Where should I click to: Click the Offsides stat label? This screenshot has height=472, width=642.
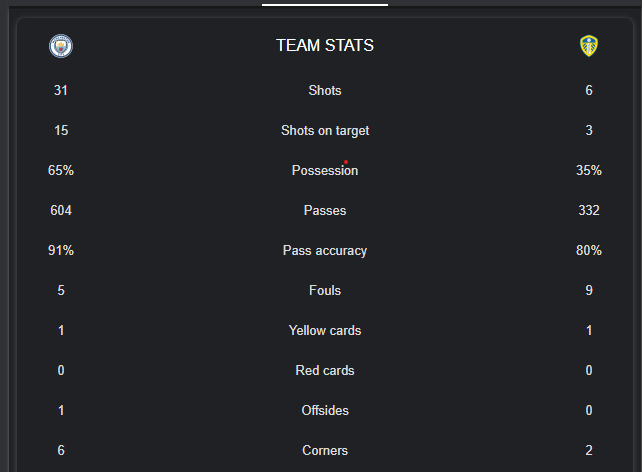point(325,410)
